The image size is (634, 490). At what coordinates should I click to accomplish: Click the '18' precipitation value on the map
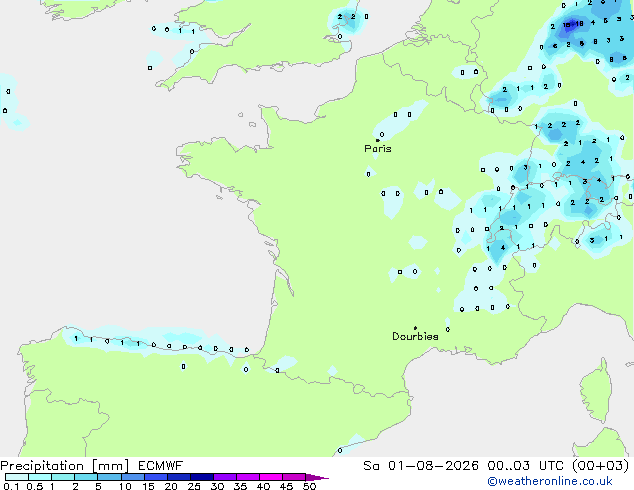tap(579, 24)
